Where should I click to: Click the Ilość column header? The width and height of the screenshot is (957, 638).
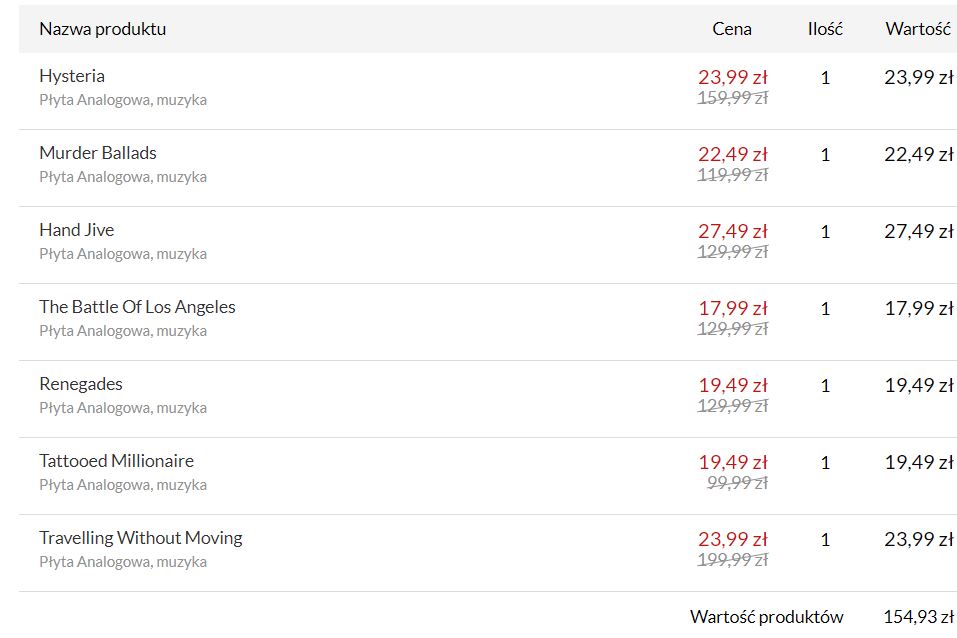point(825,29)
